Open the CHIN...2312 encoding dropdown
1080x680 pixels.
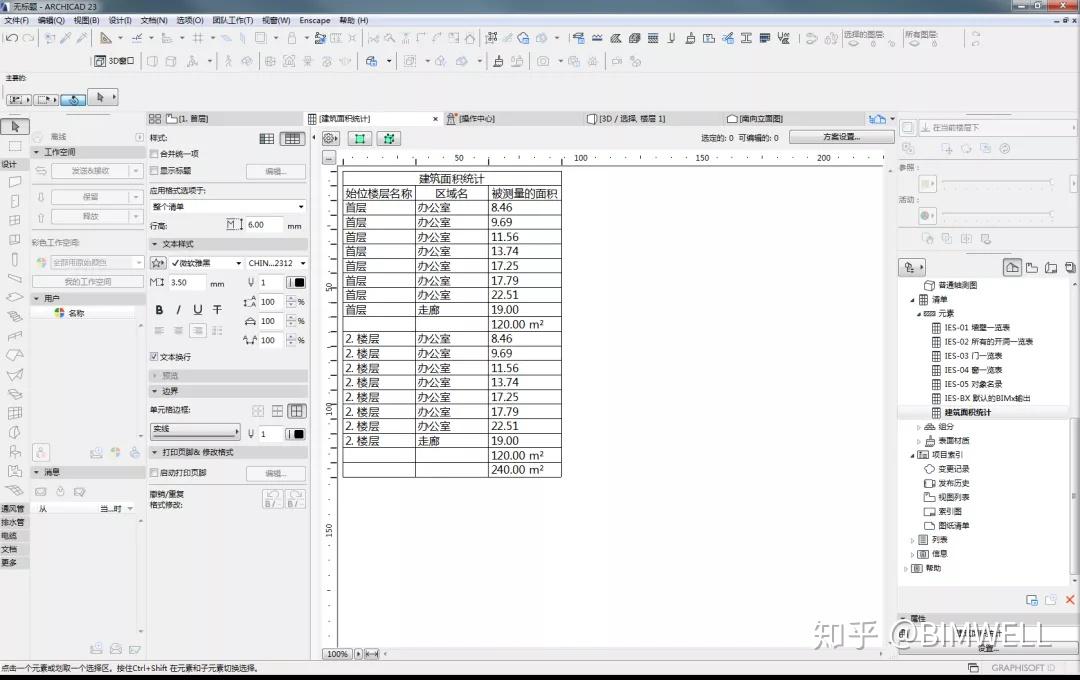[x=276, y=263]
